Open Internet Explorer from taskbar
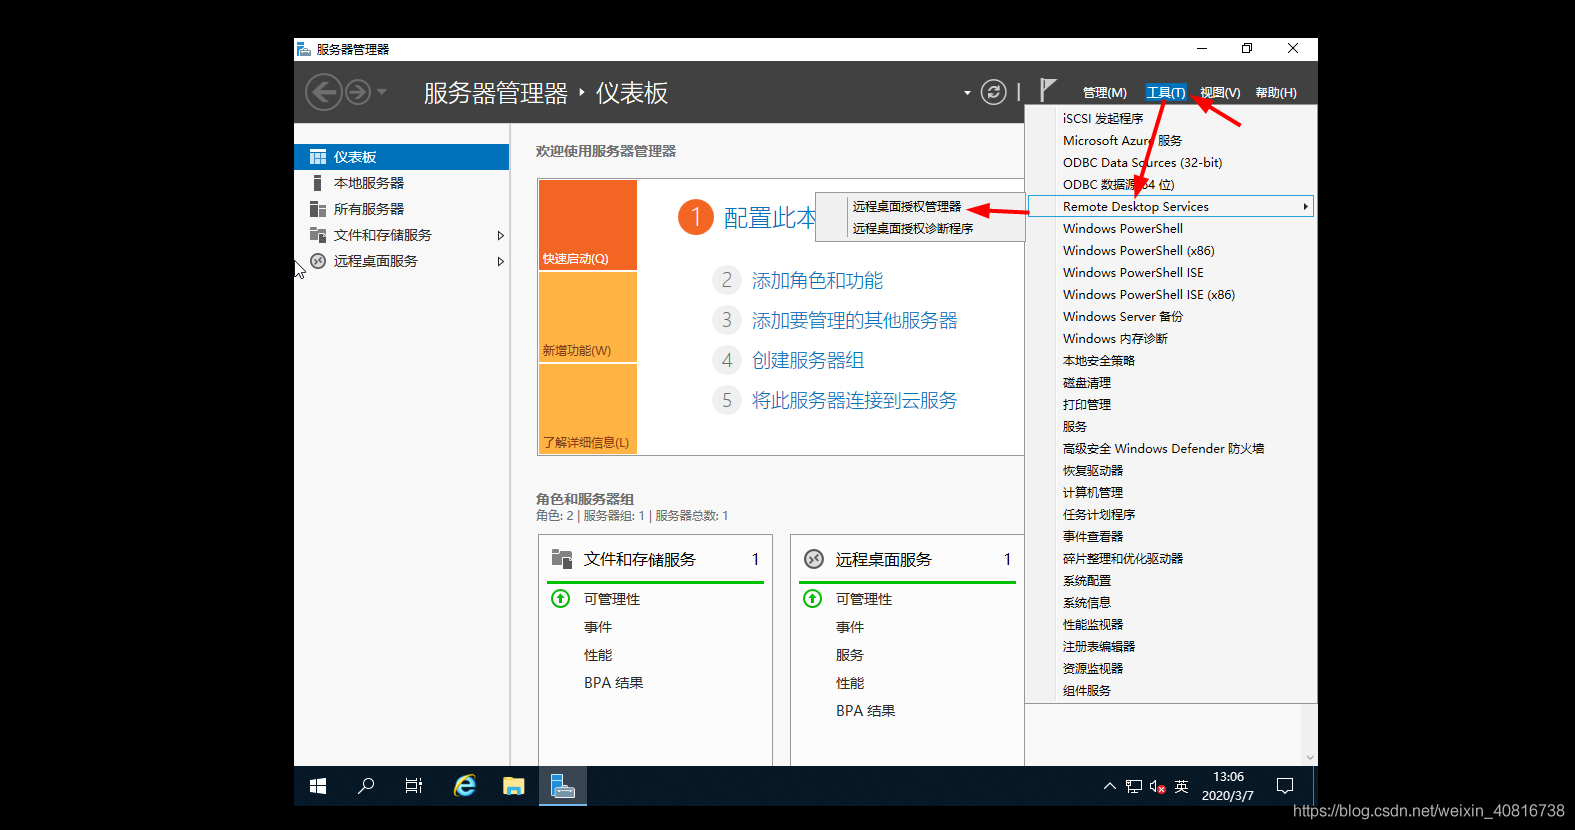This screenshot has height=830, width=1575. pos(465,786)
